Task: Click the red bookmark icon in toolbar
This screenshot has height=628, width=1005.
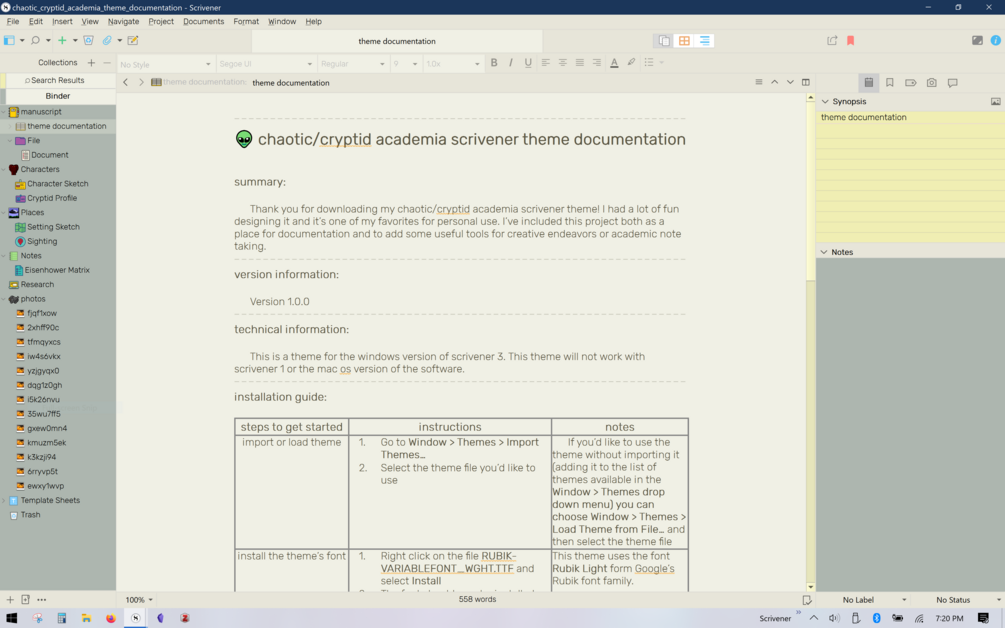Action: pyautogui.click(x=851, y=40)
